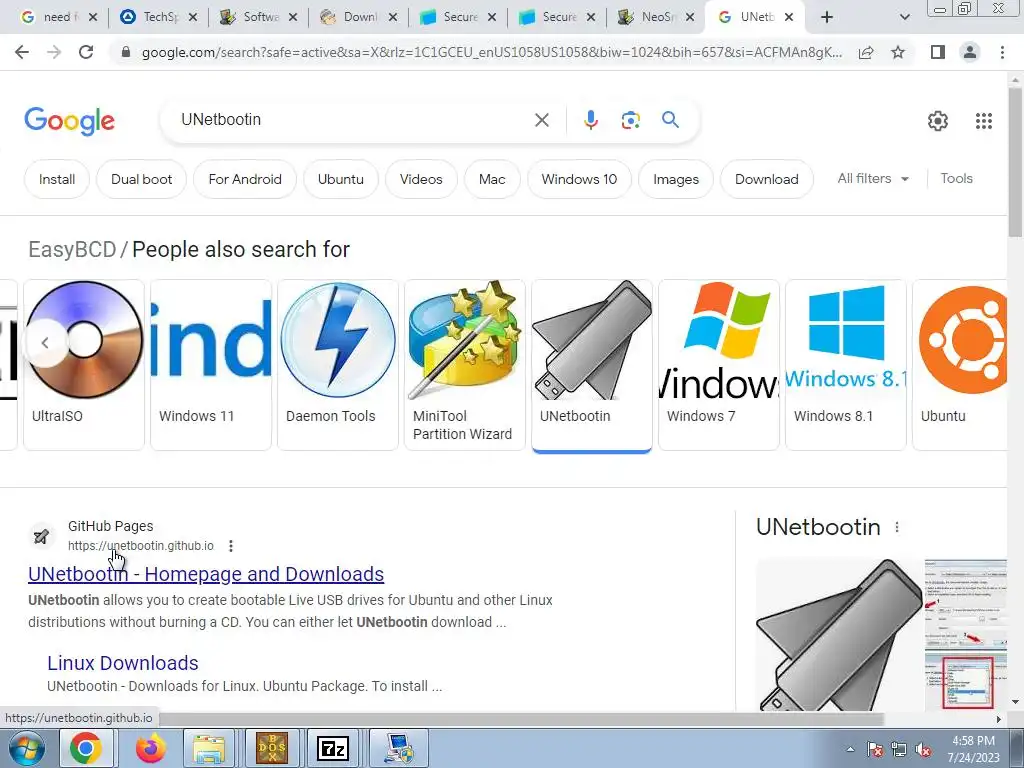Open the Windows Start menu
This screenshot has width=1024, height=768.
[x=26, y=748]
